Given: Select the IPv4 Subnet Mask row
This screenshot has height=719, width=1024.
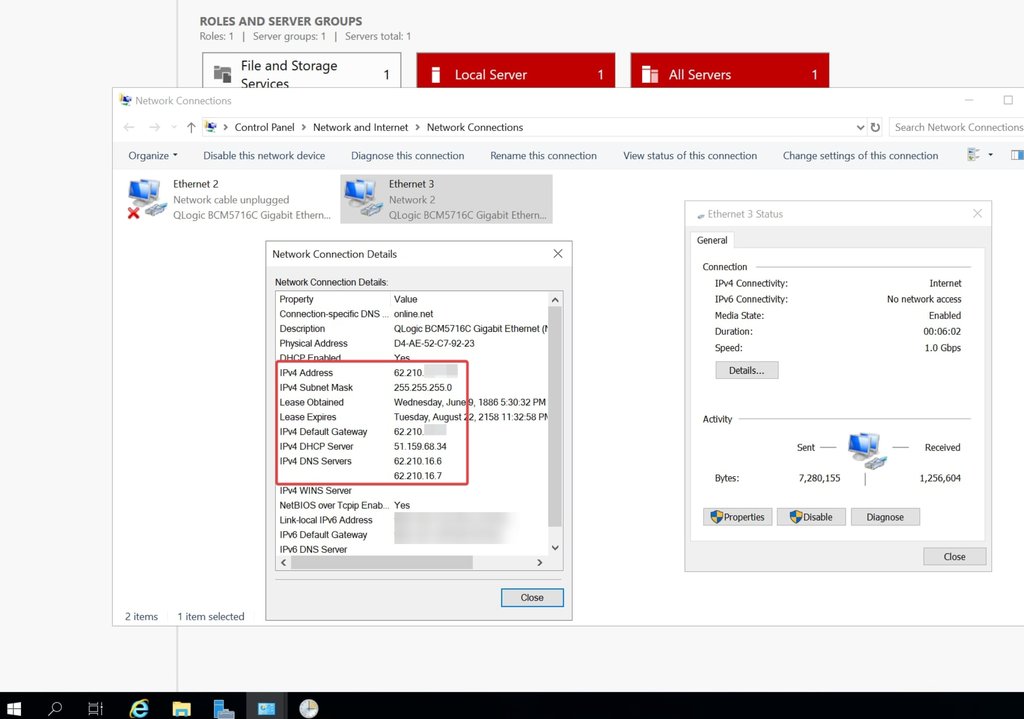Looking at the screenshot, I should (x=412, y=387).
